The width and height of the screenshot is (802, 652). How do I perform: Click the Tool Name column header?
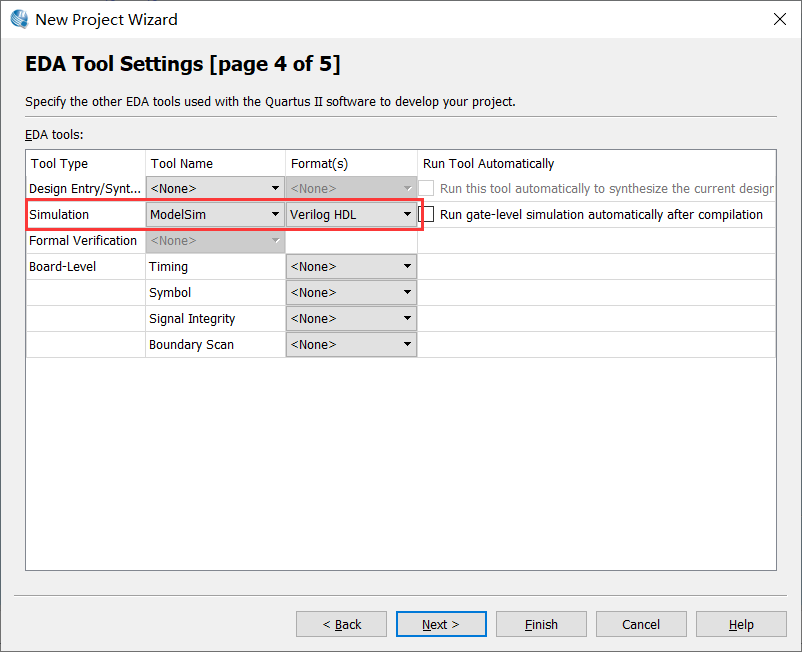coord(215,163)
